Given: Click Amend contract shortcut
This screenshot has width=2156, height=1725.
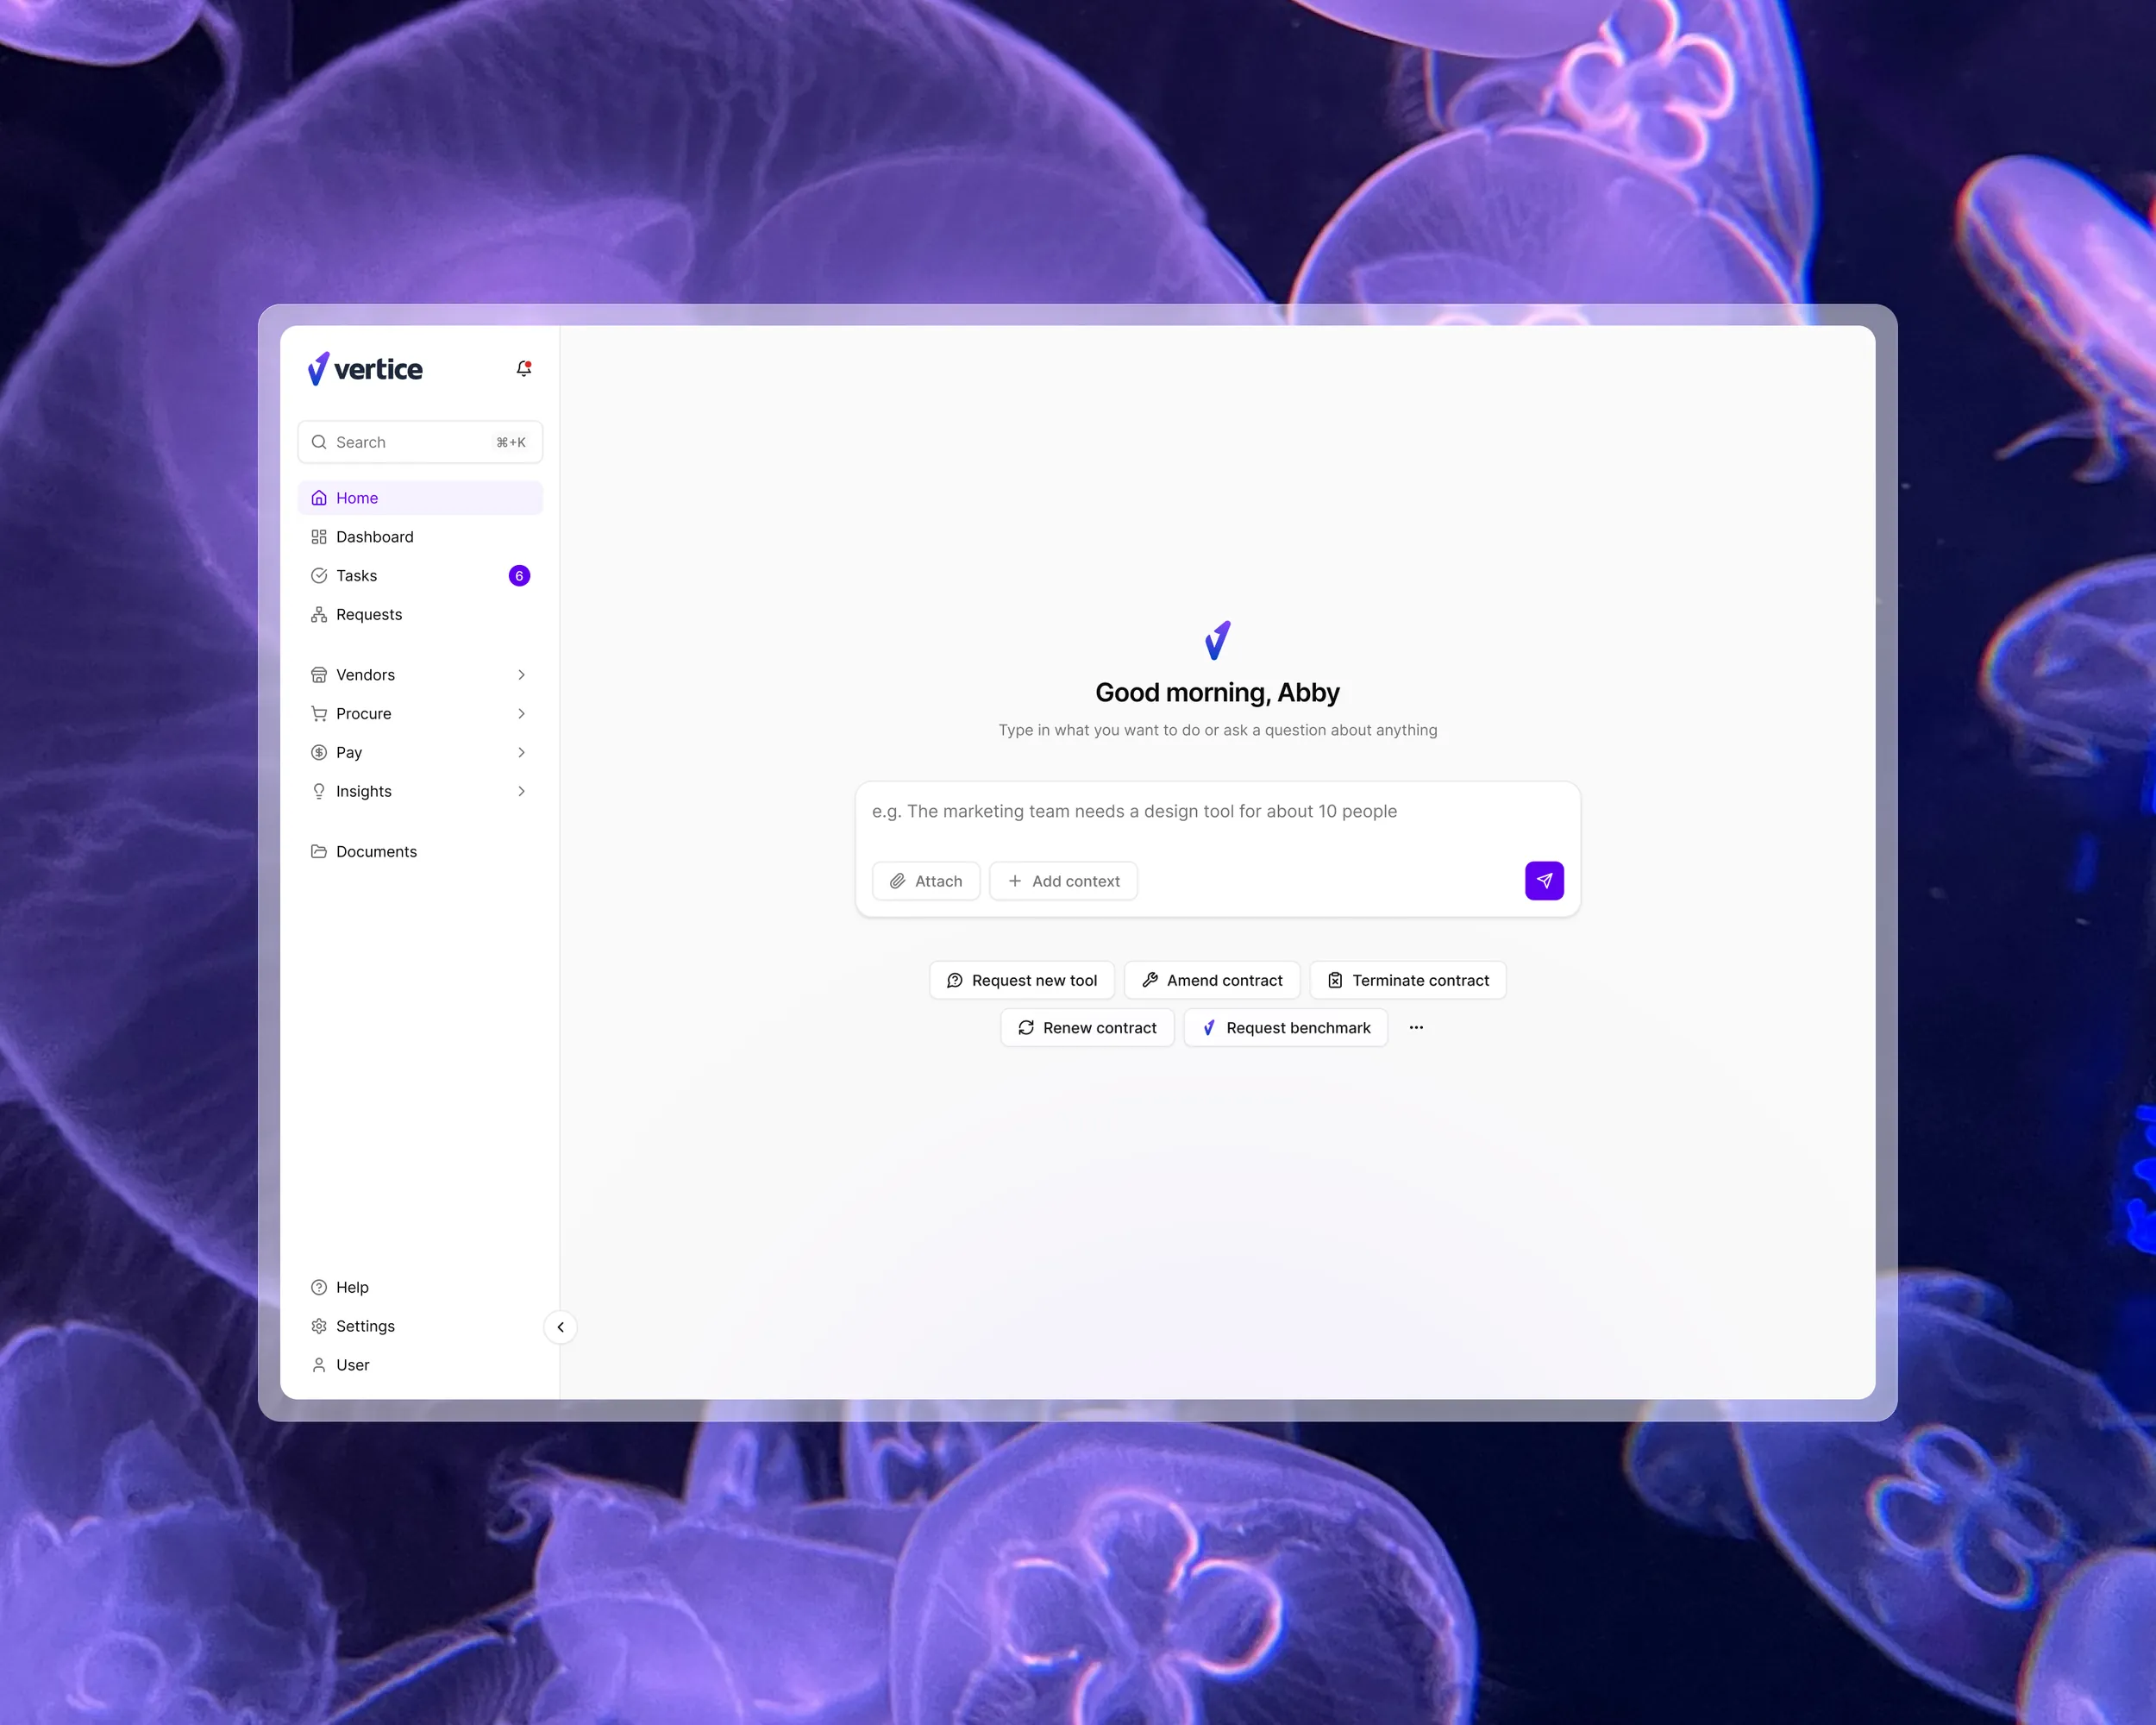Looking at the screenshot, I should tap(1212, 981).
